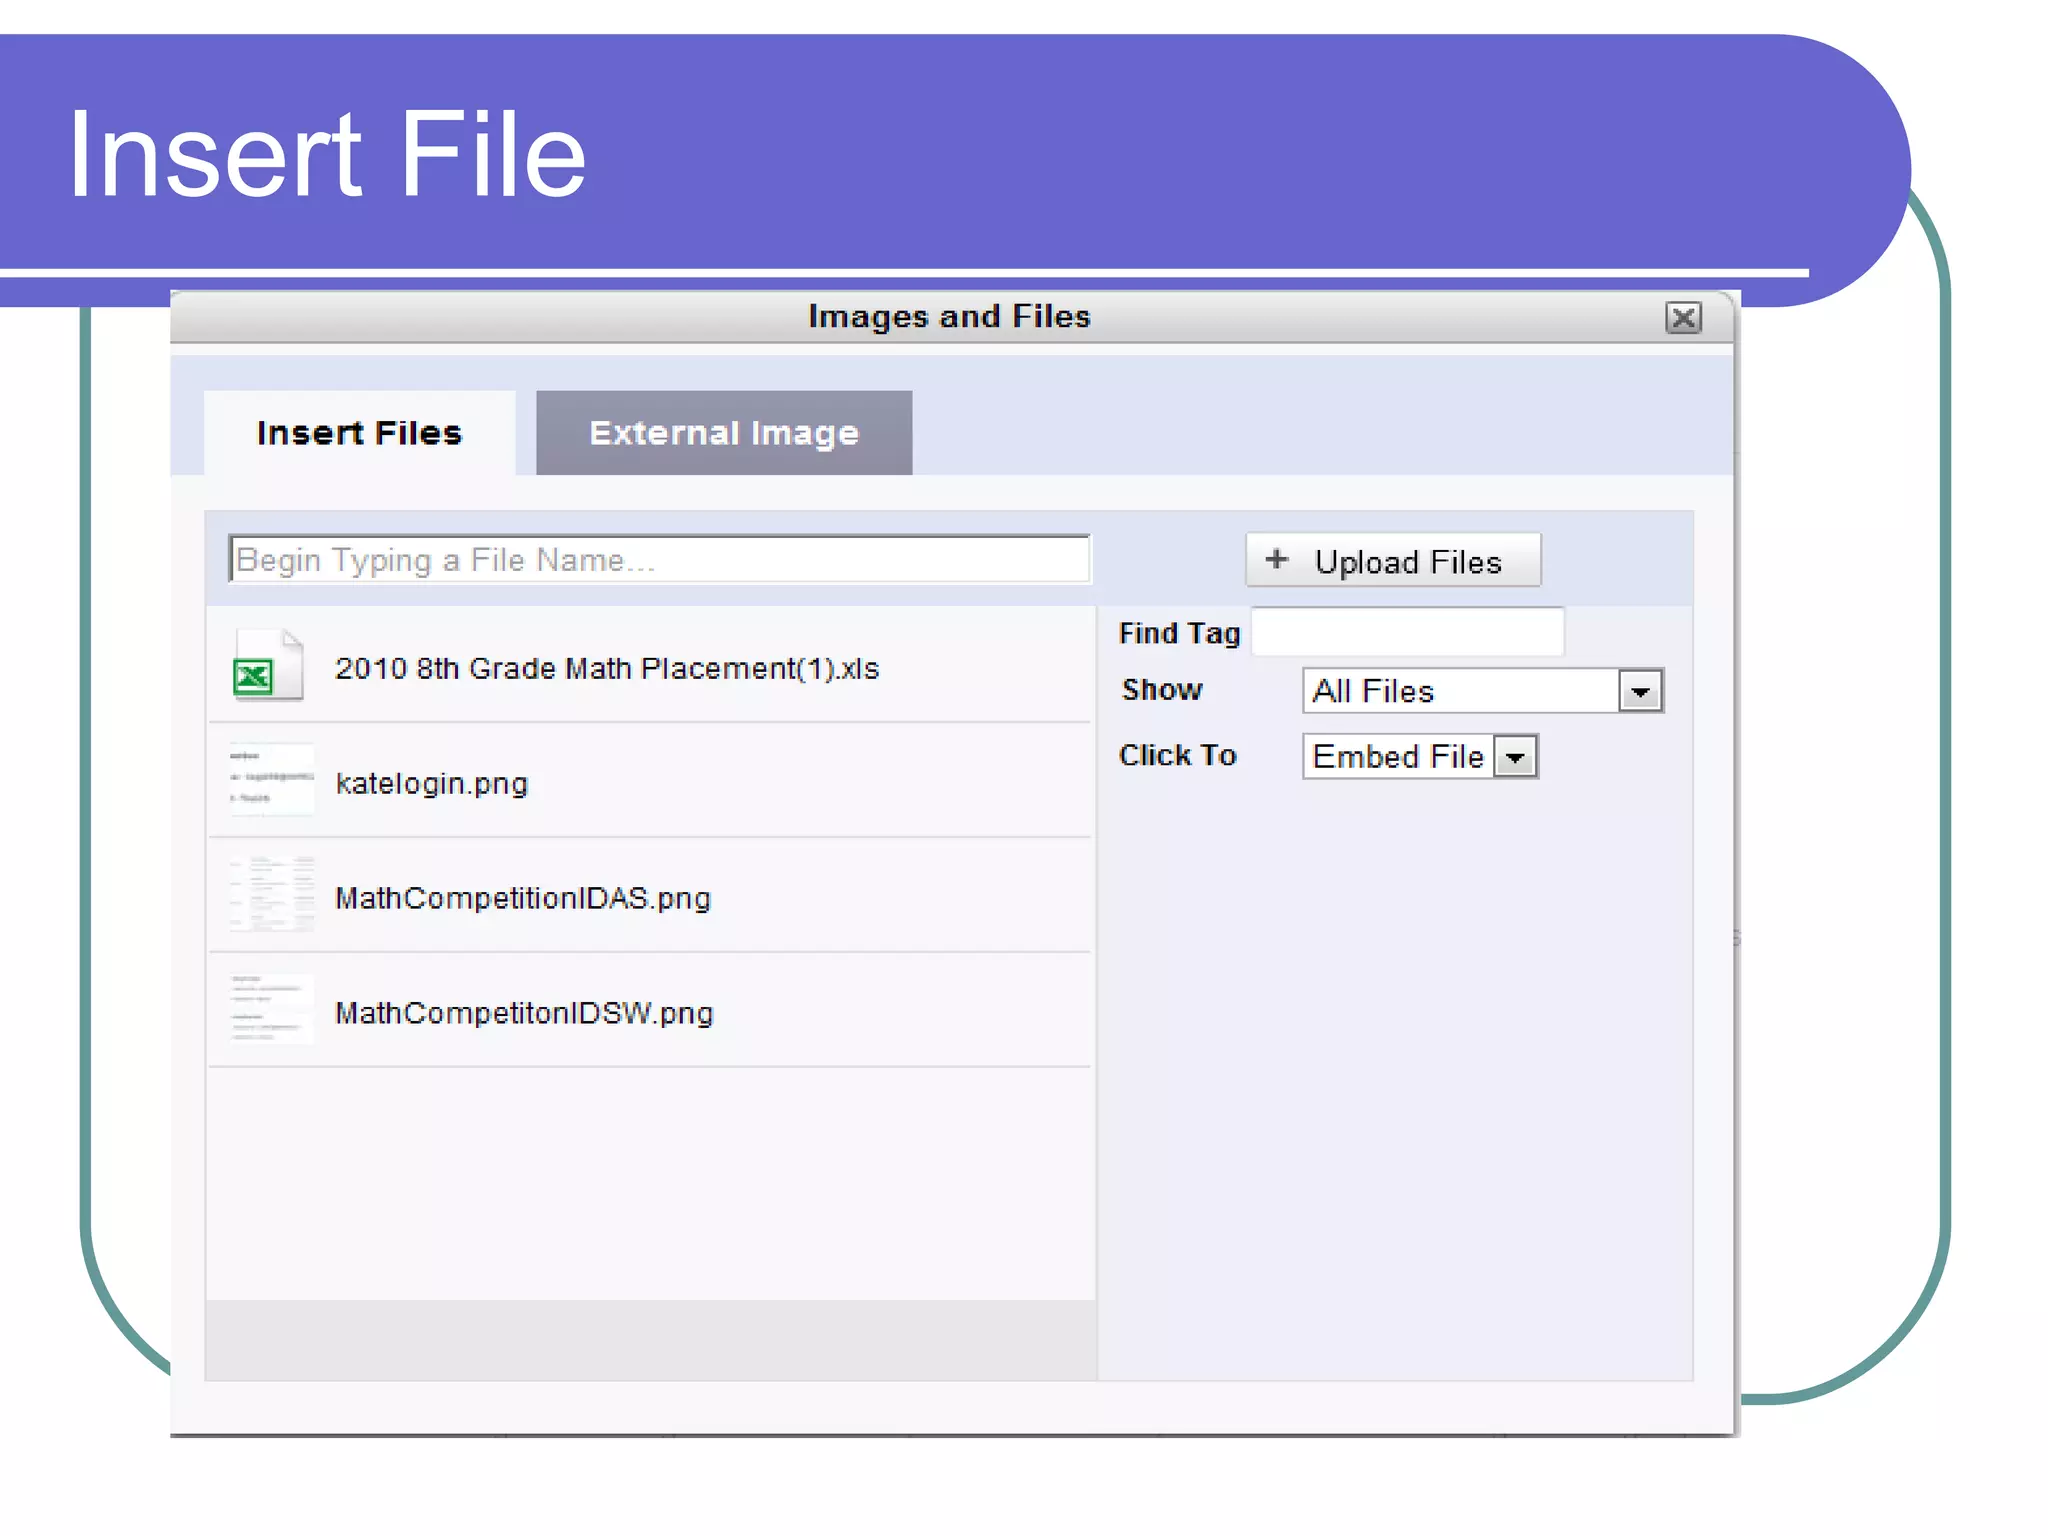Viewport: 2048px width, 1536px height.
Task: Open the Show All Files dropdown
Action: [1483, 691]
